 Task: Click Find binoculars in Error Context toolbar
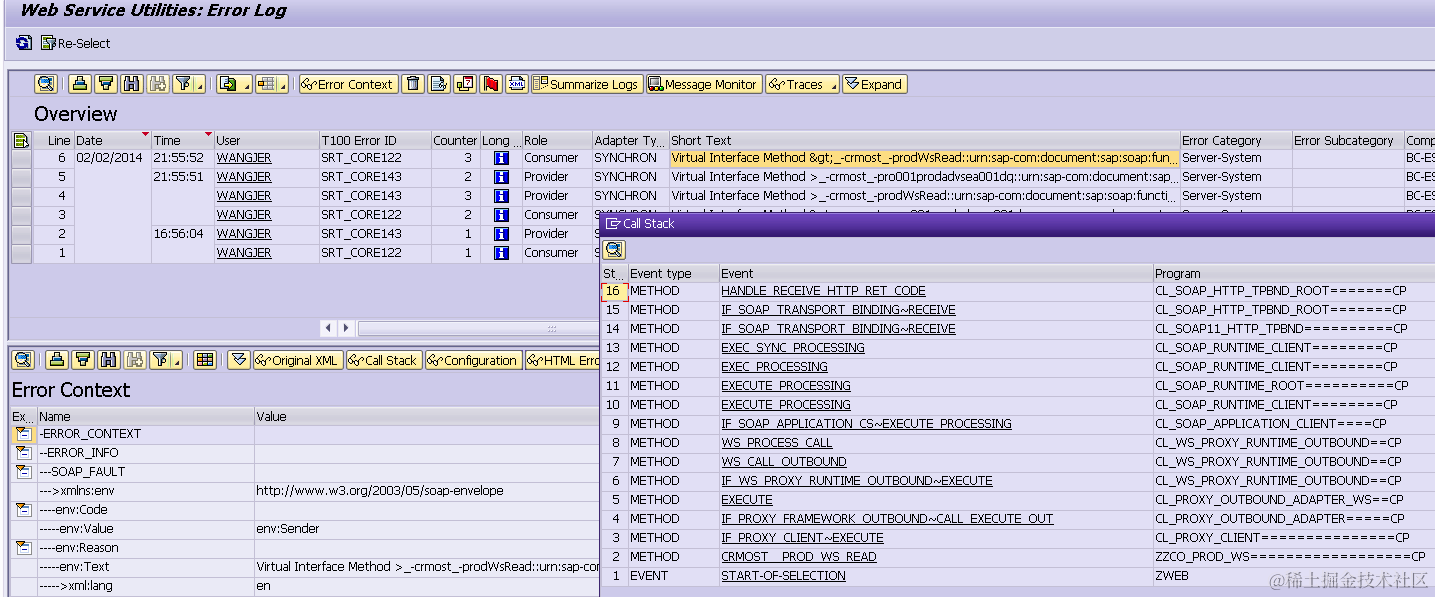pyautogui.click(x=109, y=360)
